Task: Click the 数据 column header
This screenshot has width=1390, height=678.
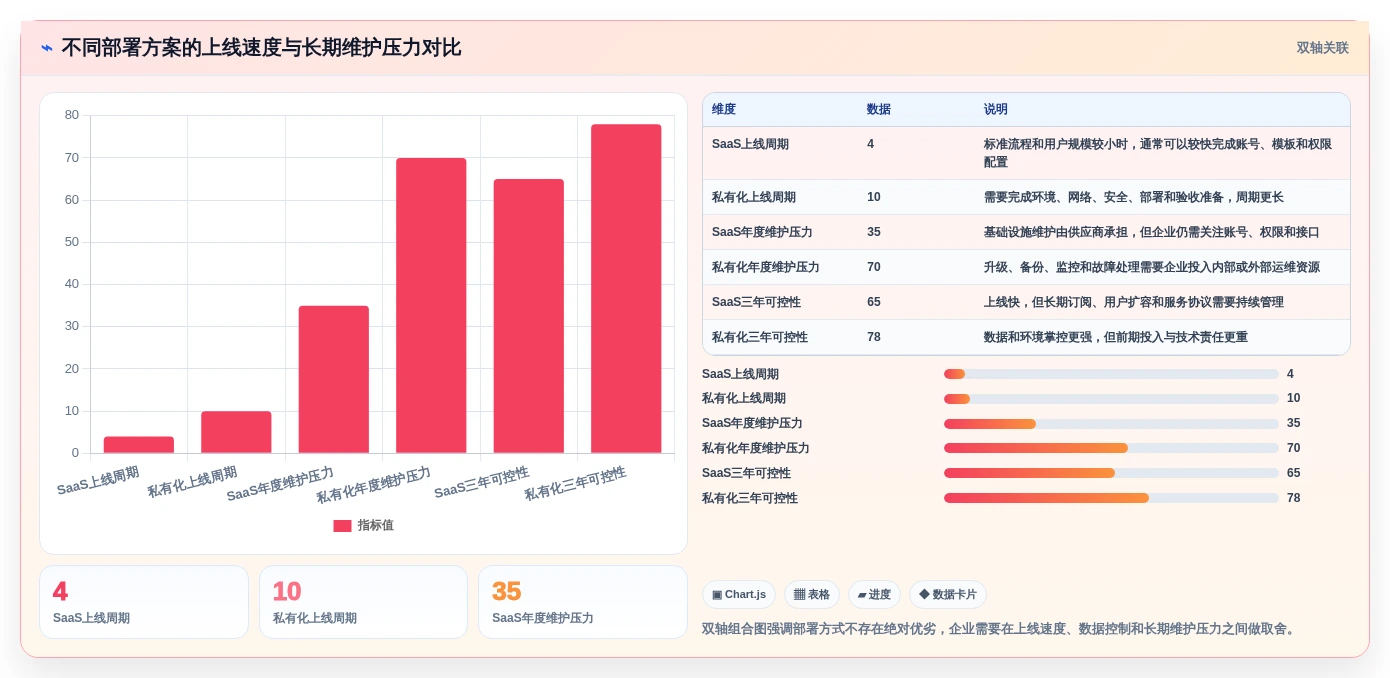Action: point(879,110)
